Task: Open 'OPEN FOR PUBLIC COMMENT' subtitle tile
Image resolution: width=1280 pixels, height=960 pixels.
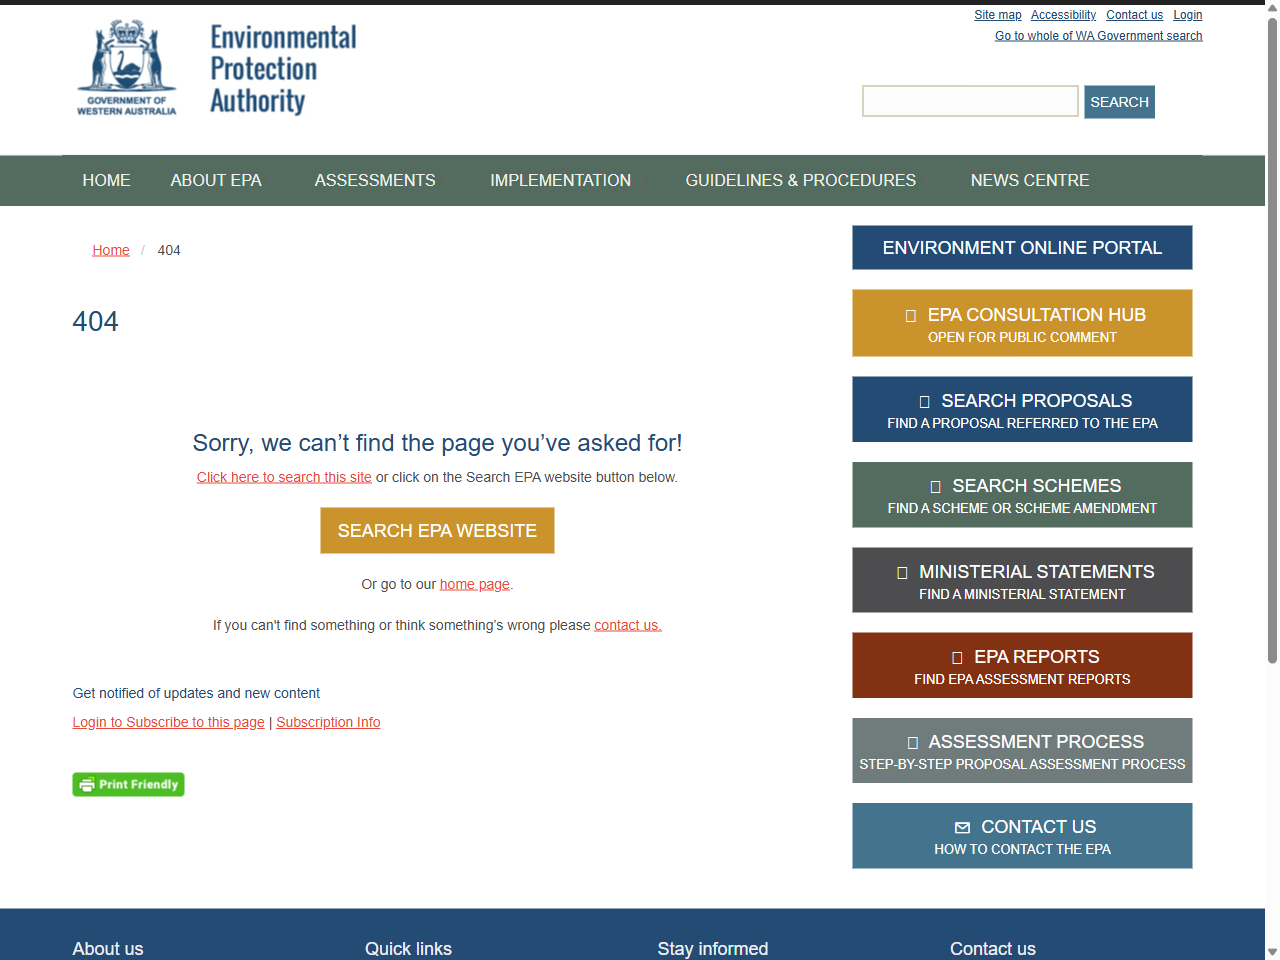Action: pyautogui.click(x=1022, y=337)
